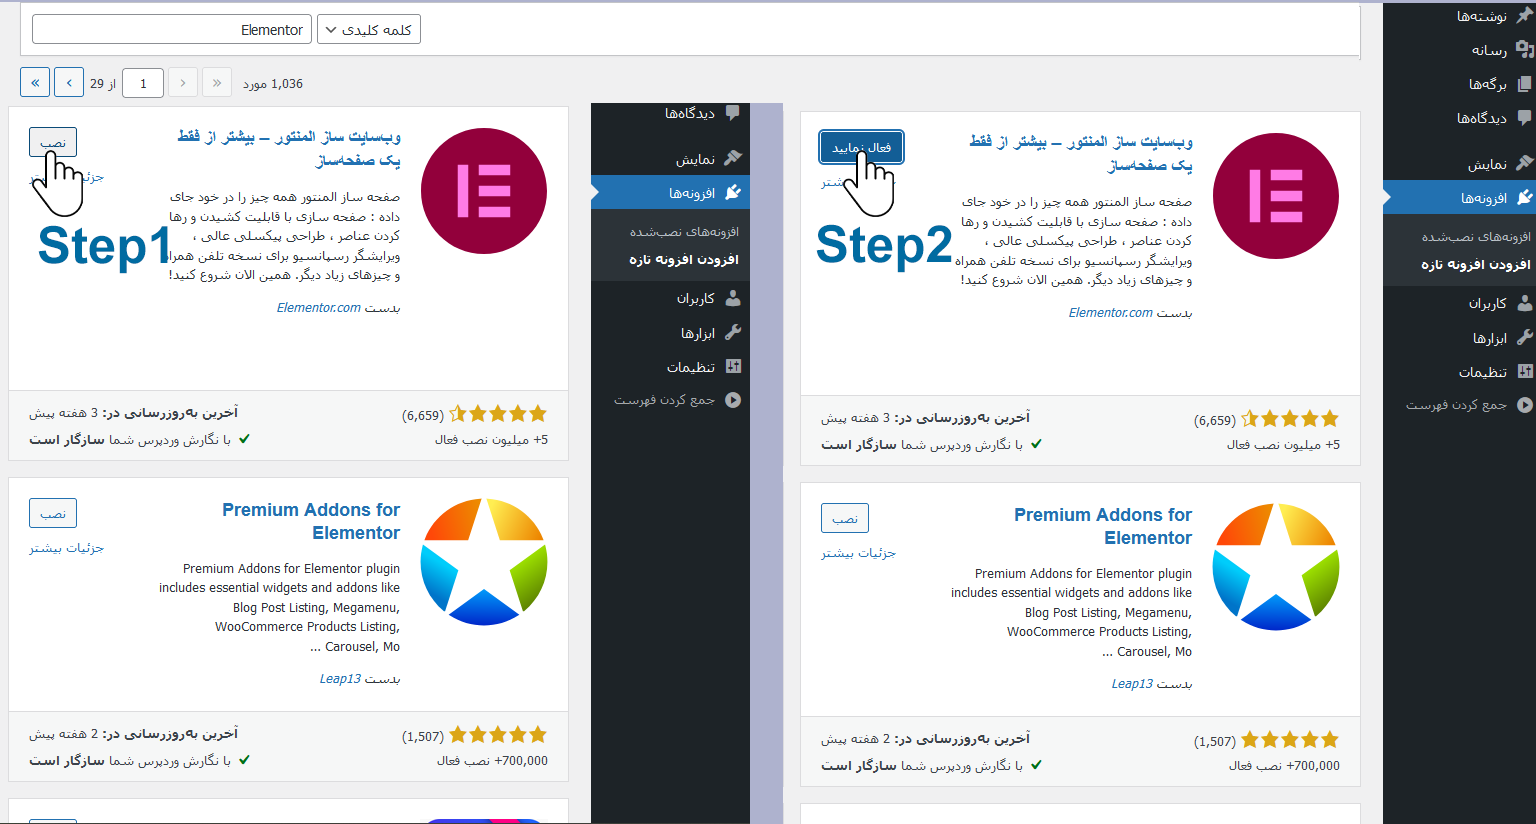Click the کاربران person icon in middle sidebar
This screenshot has height=824, width=1536.
733,298
